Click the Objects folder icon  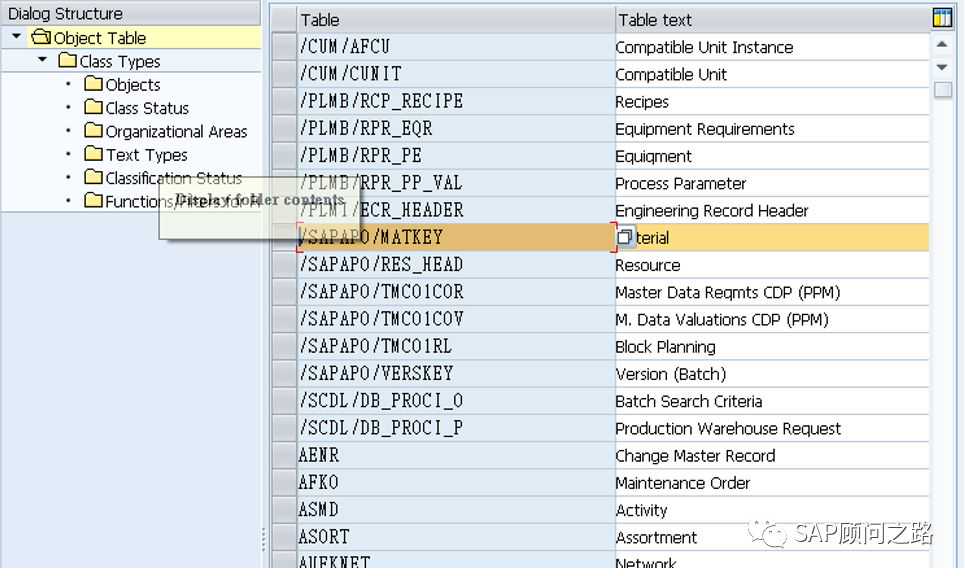94,84
